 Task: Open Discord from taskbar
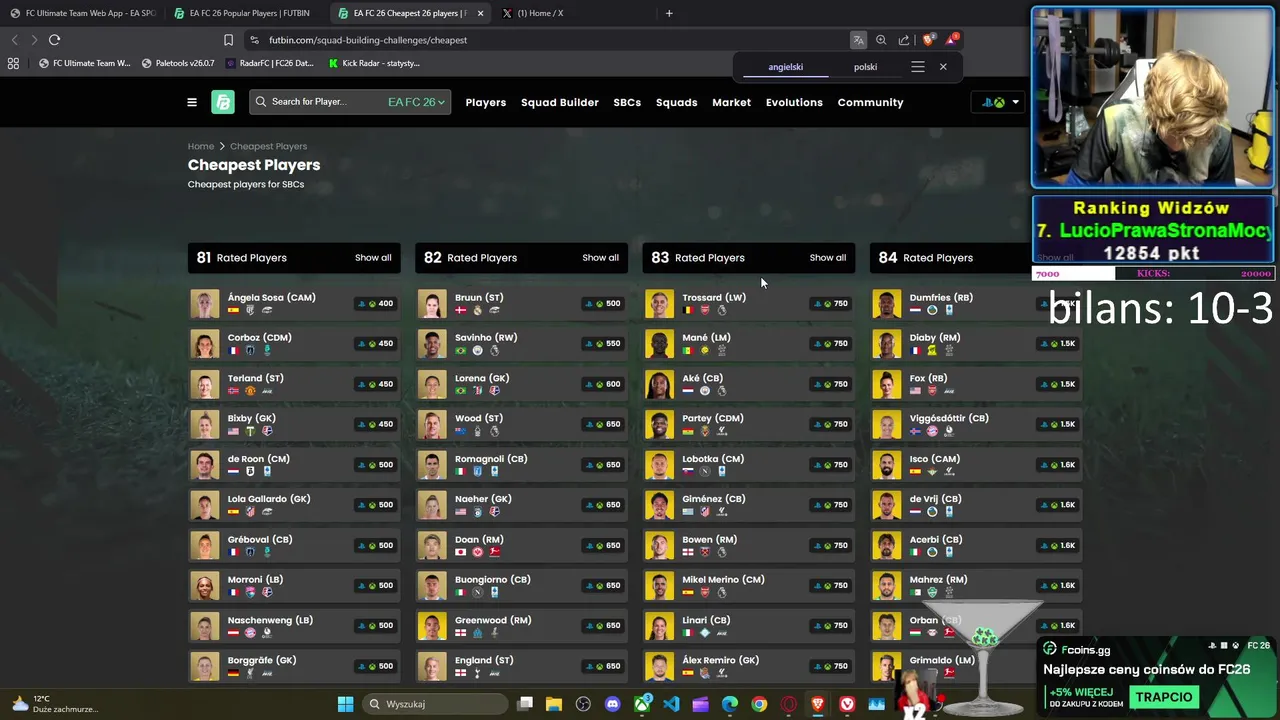pos(612,704)
